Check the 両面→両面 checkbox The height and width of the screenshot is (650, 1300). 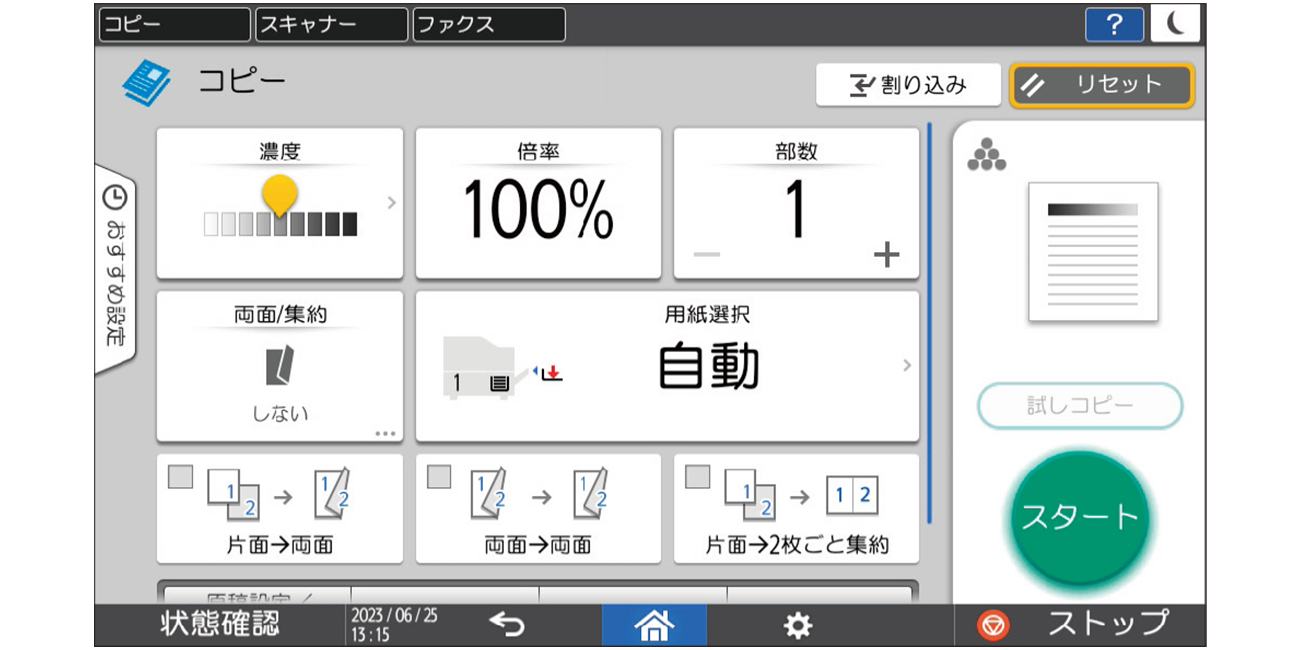pos(439,477)
